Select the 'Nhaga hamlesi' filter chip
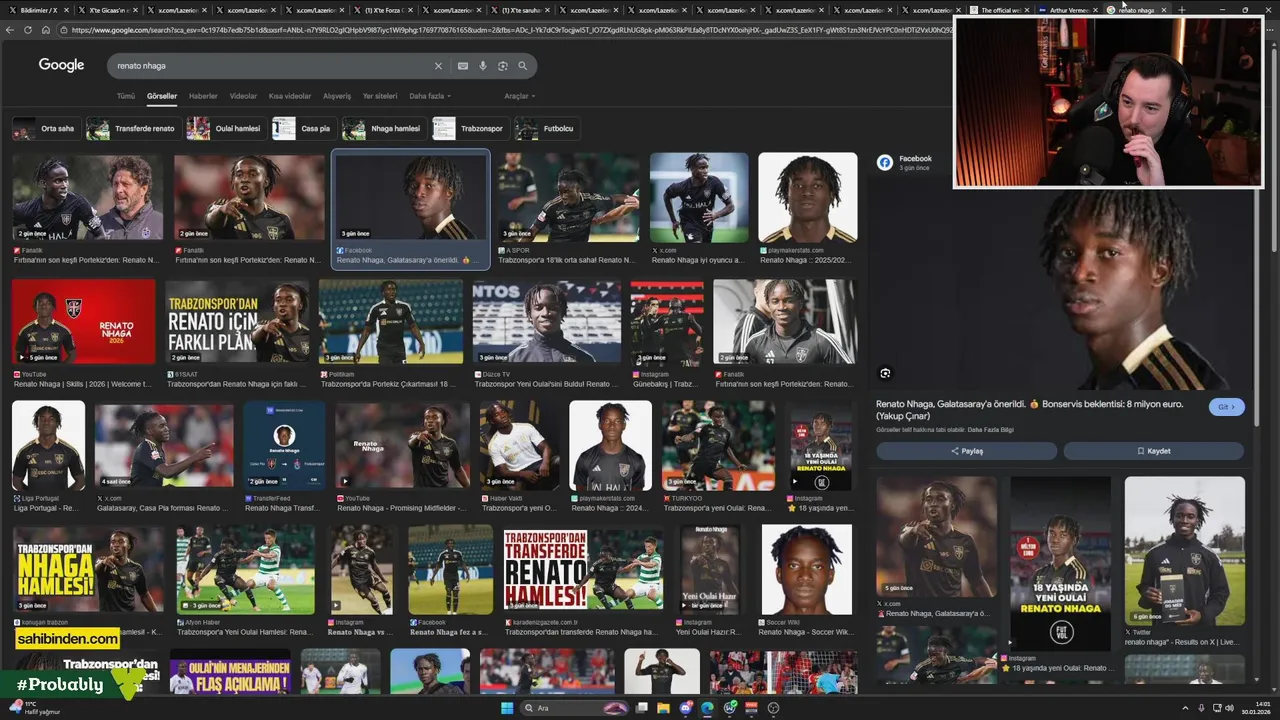The width and height of the screenshot is (1280, 720). point(384,128)
